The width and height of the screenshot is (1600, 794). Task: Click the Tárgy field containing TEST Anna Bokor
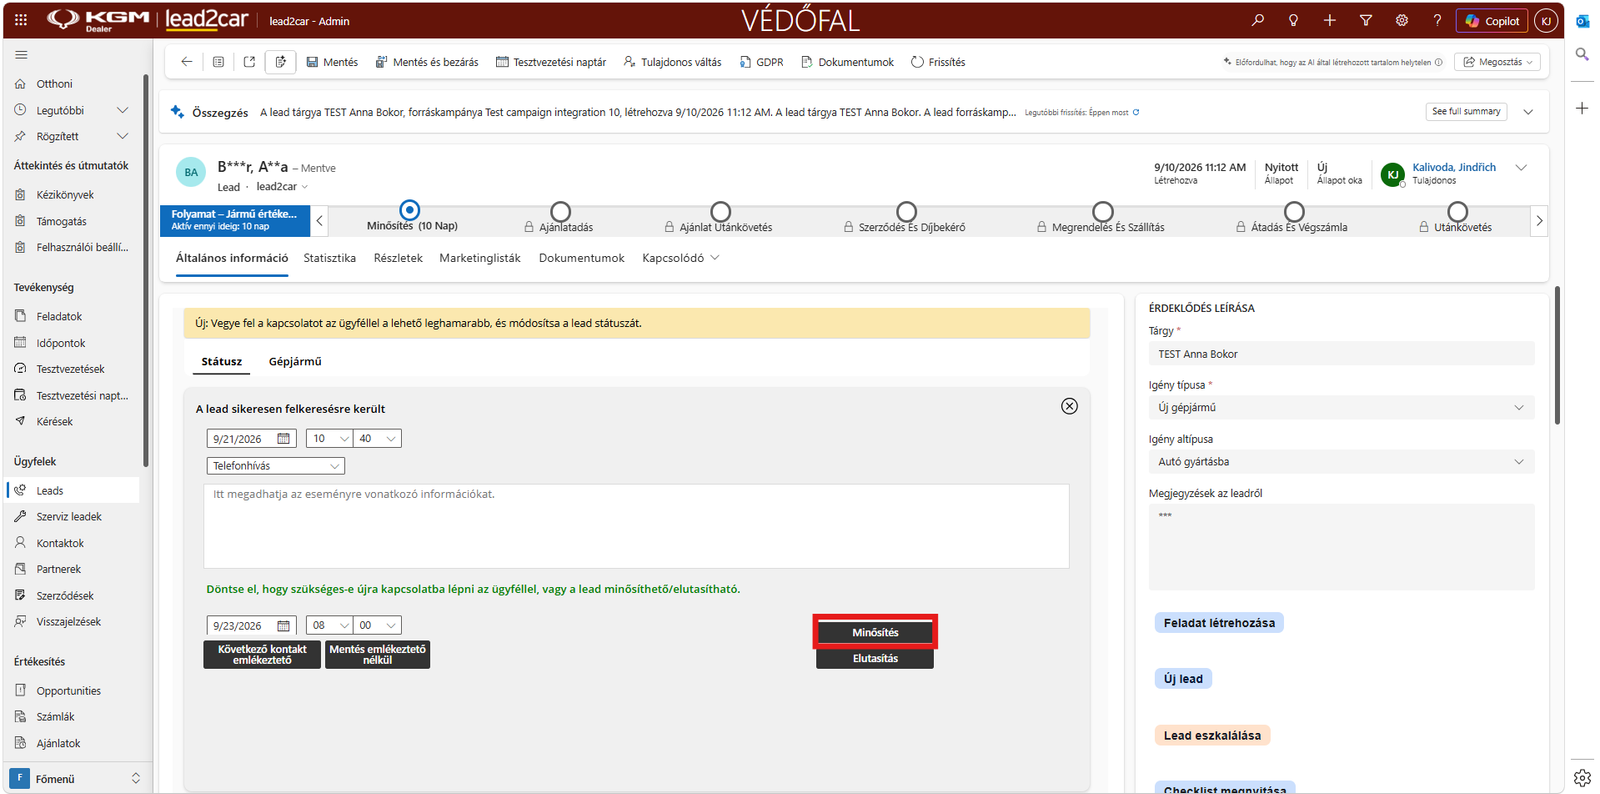tap(1341, 354)
